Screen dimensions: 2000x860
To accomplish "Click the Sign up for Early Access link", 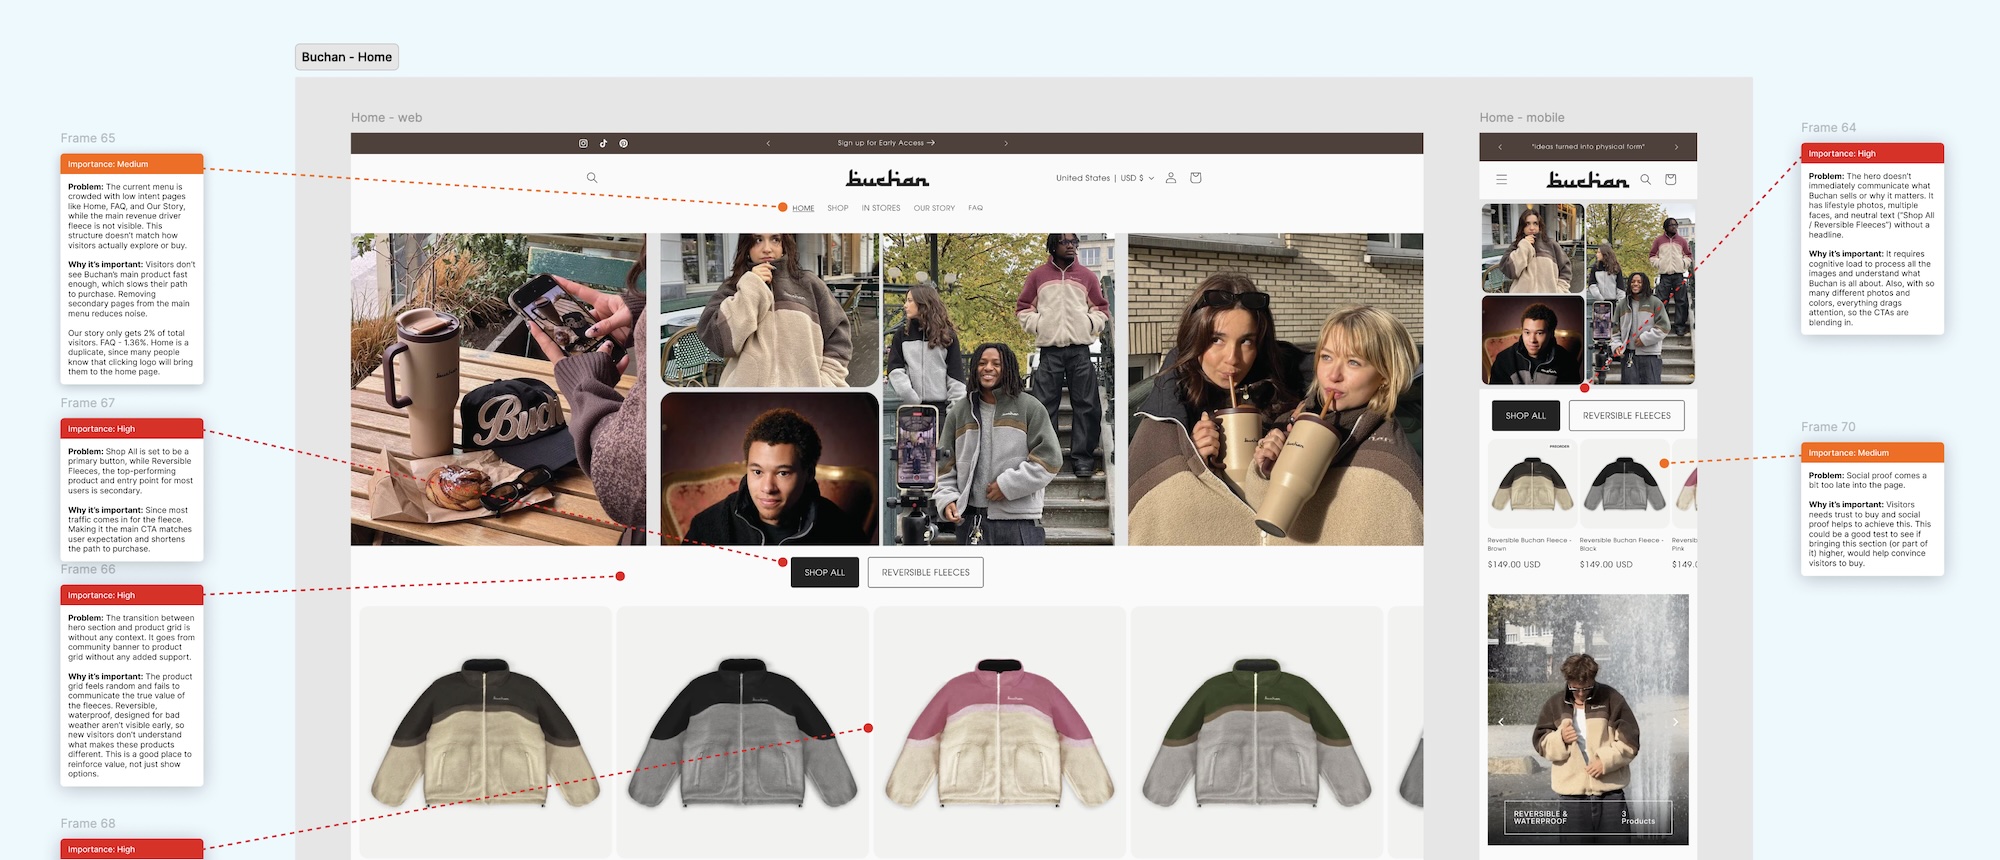I will (886, 143).
